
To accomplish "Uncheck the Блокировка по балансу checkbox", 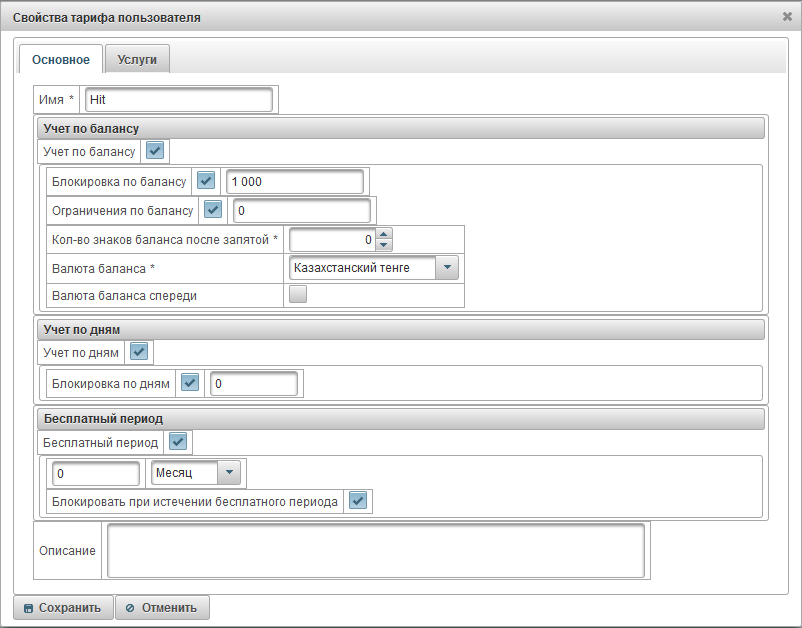I will click(206, 181).
